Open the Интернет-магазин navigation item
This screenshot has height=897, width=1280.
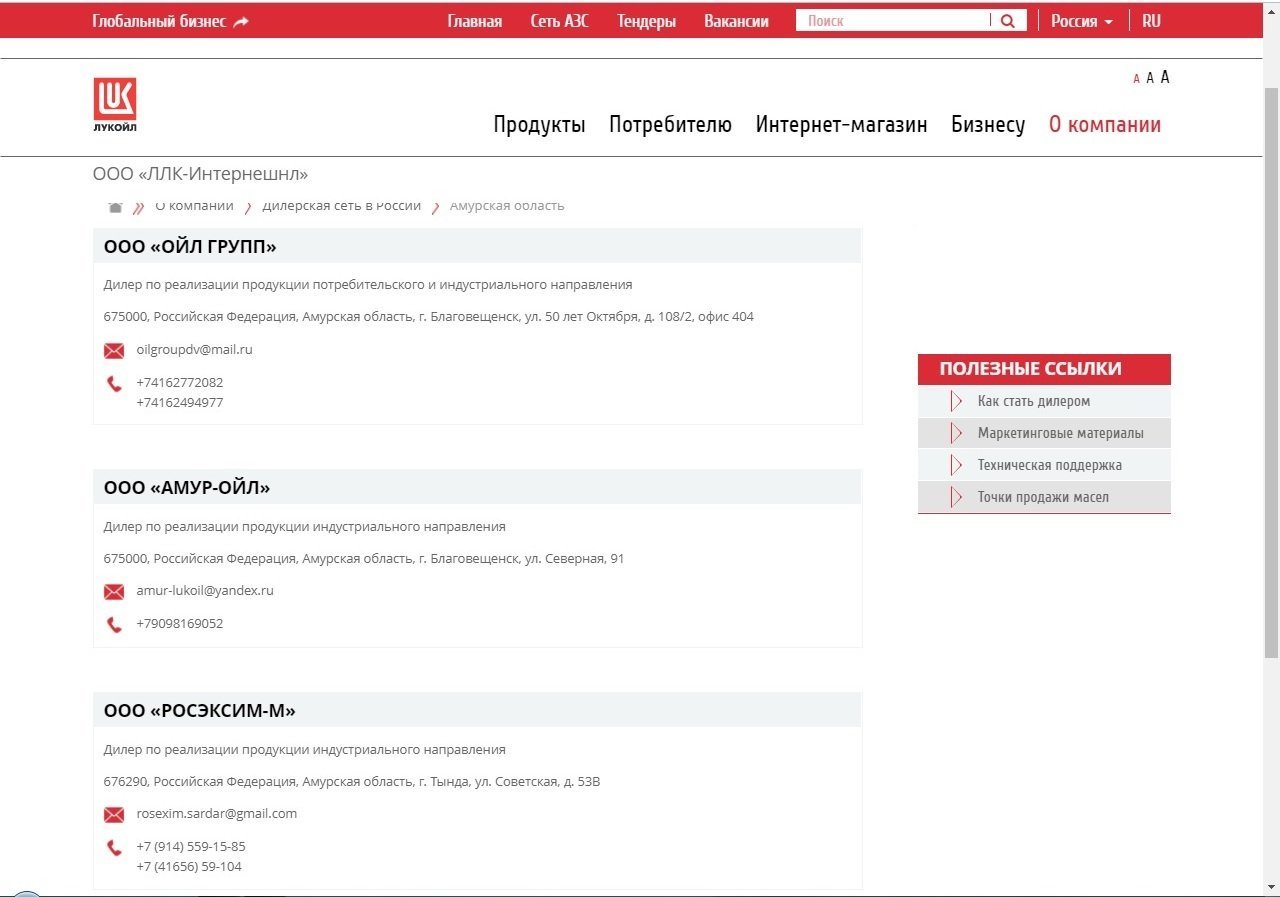pos(841,125)
